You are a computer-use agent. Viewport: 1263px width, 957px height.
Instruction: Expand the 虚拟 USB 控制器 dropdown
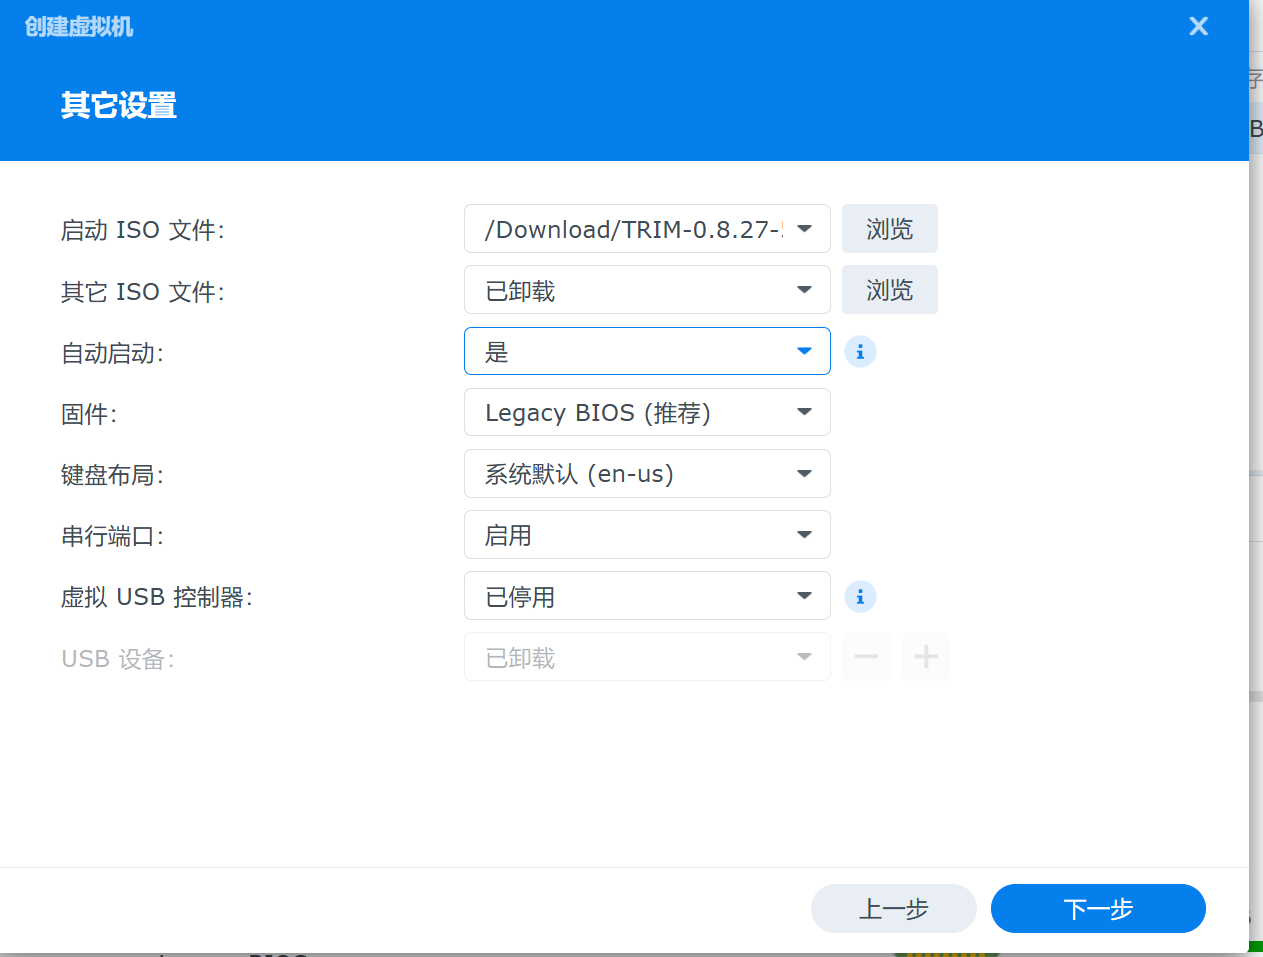[647, 596]
